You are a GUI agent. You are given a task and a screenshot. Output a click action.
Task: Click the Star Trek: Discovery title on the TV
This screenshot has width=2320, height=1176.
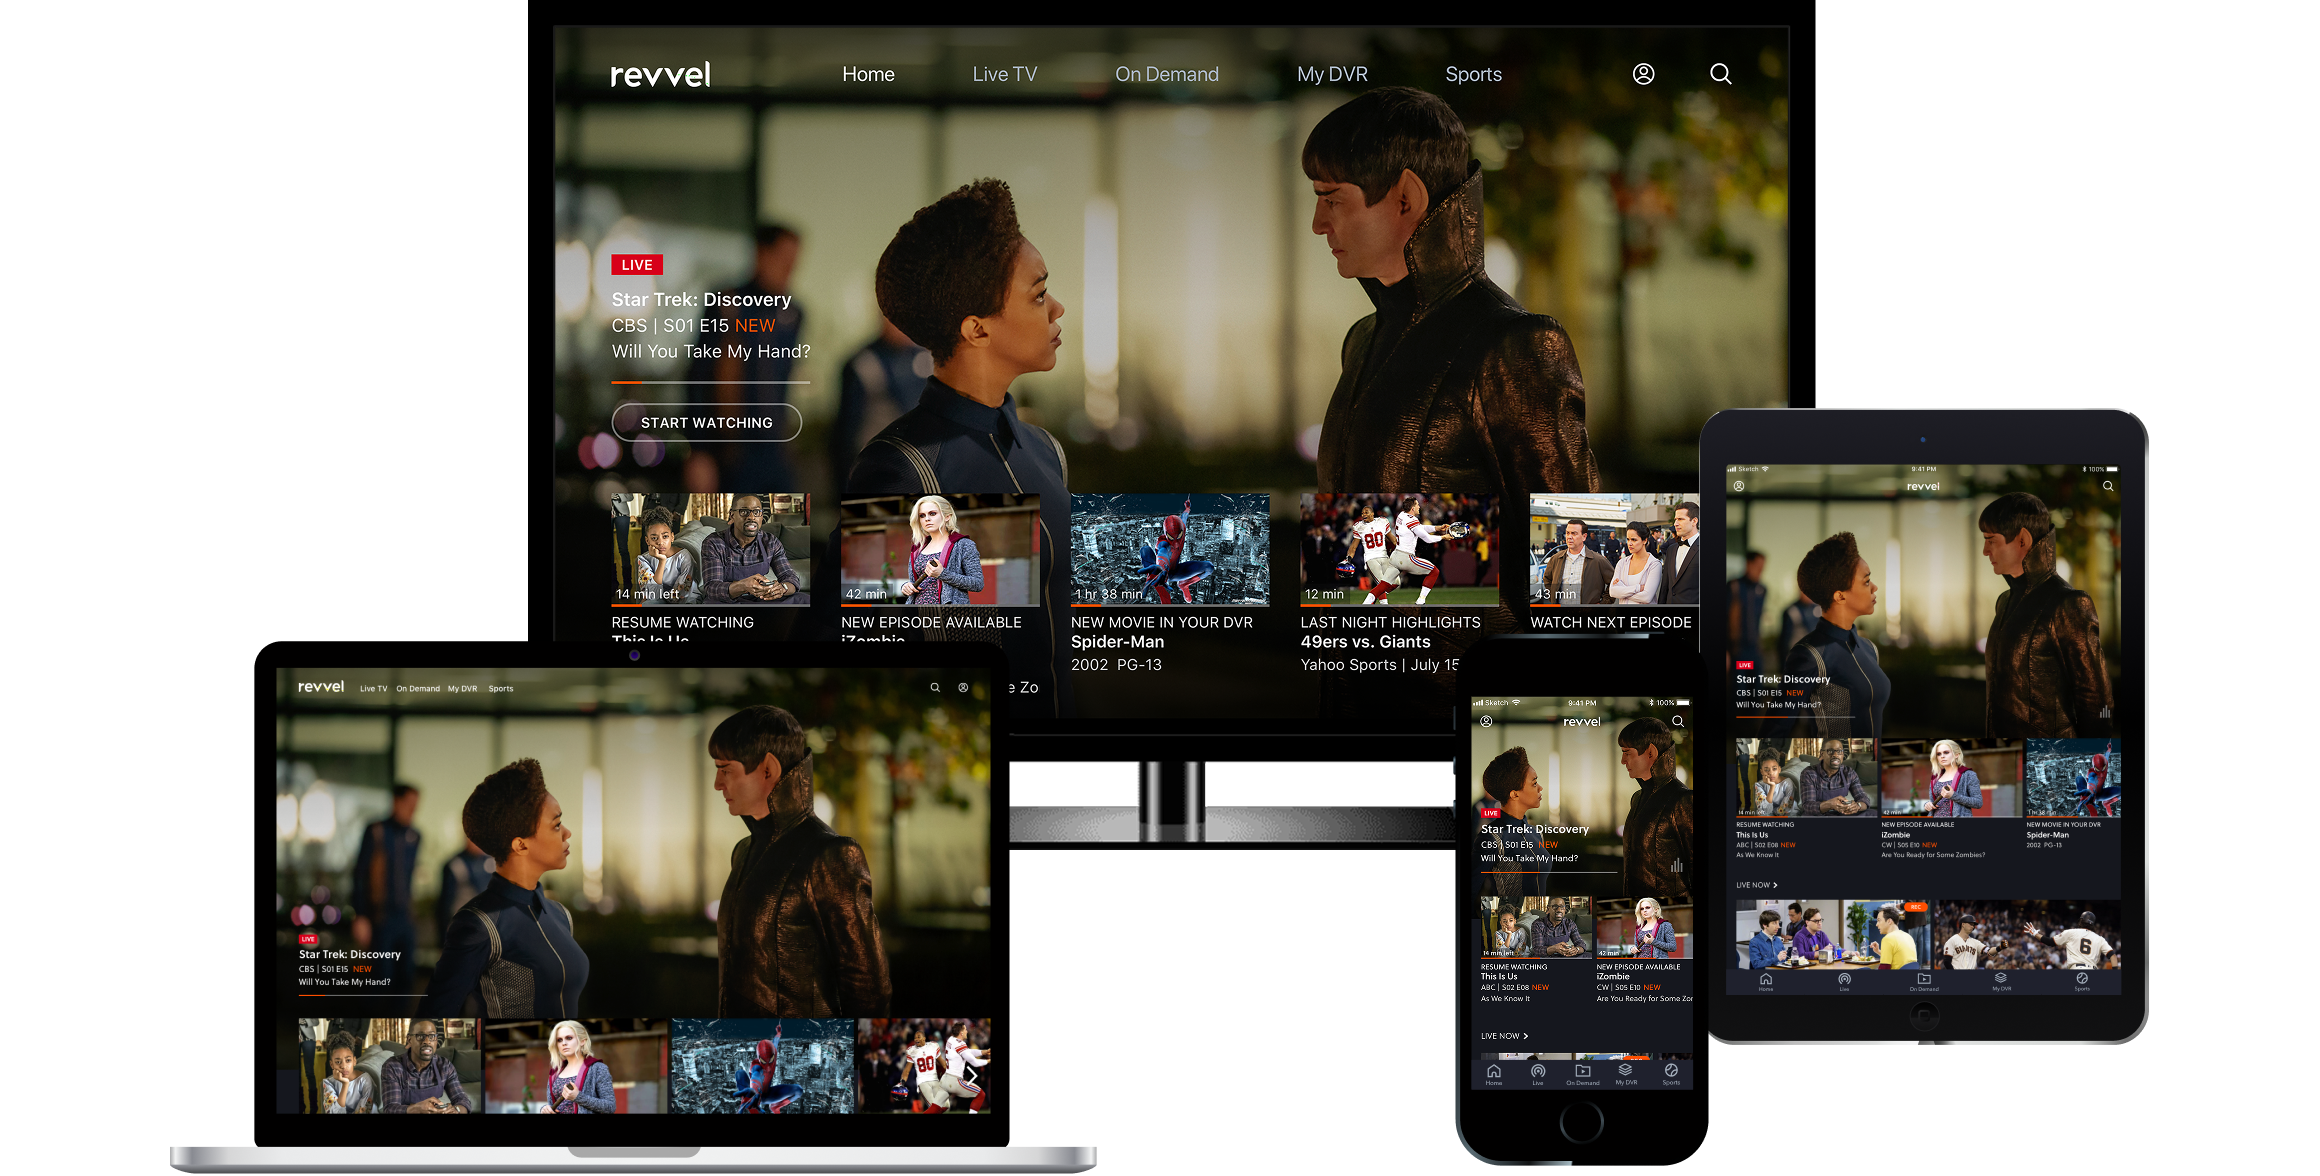[701, 300]
